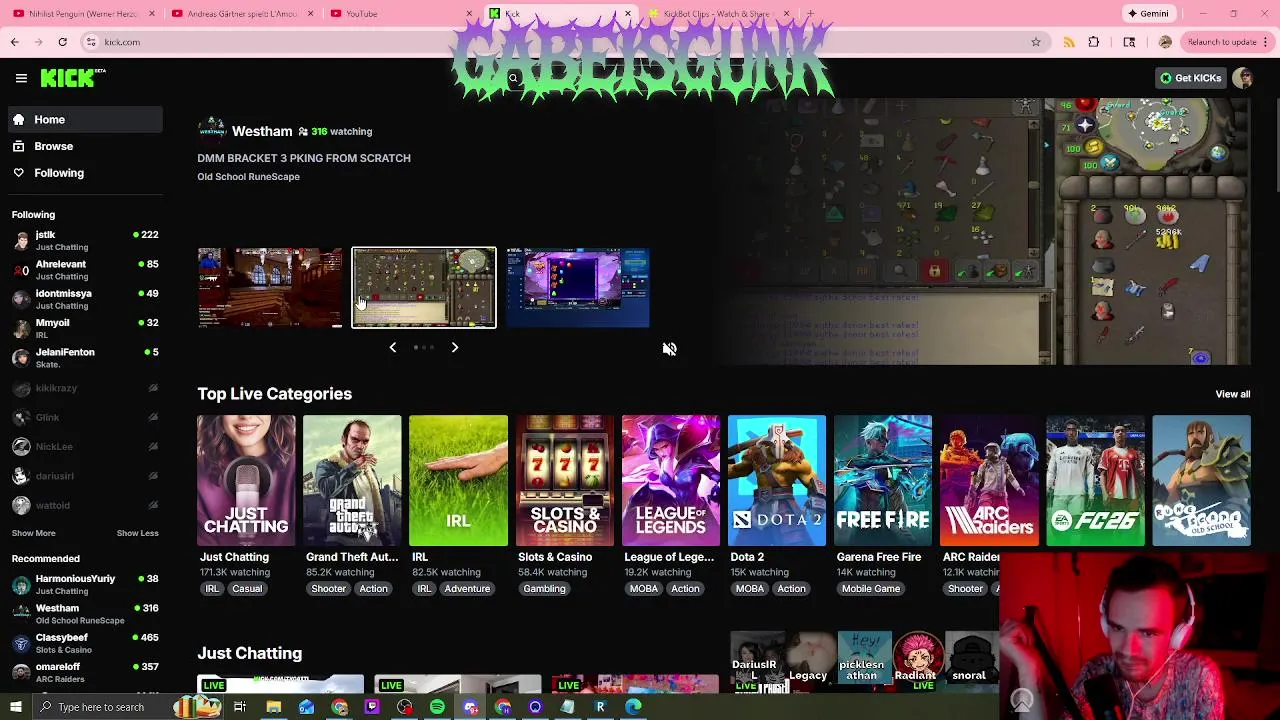
Task: Click the Gambling tag under Slots & Casino
Action: pyautogui.click(x=544, y=589)
